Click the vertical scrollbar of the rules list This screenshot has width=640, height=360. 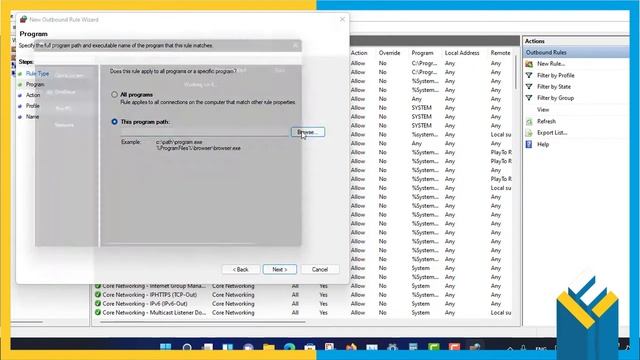(516, 72)
